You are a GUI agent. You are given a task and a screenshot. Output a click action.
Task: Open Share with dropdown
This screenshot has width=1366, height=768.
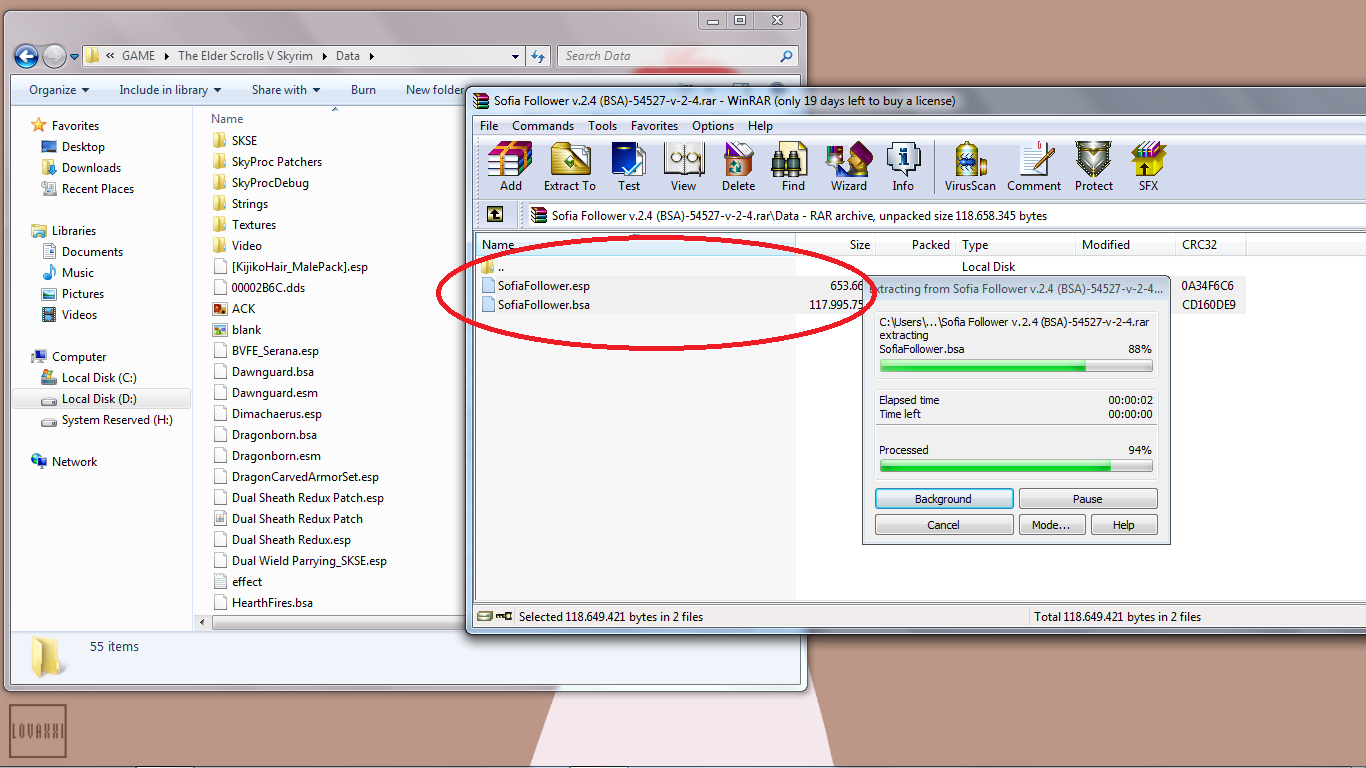[x=286, y=90]
